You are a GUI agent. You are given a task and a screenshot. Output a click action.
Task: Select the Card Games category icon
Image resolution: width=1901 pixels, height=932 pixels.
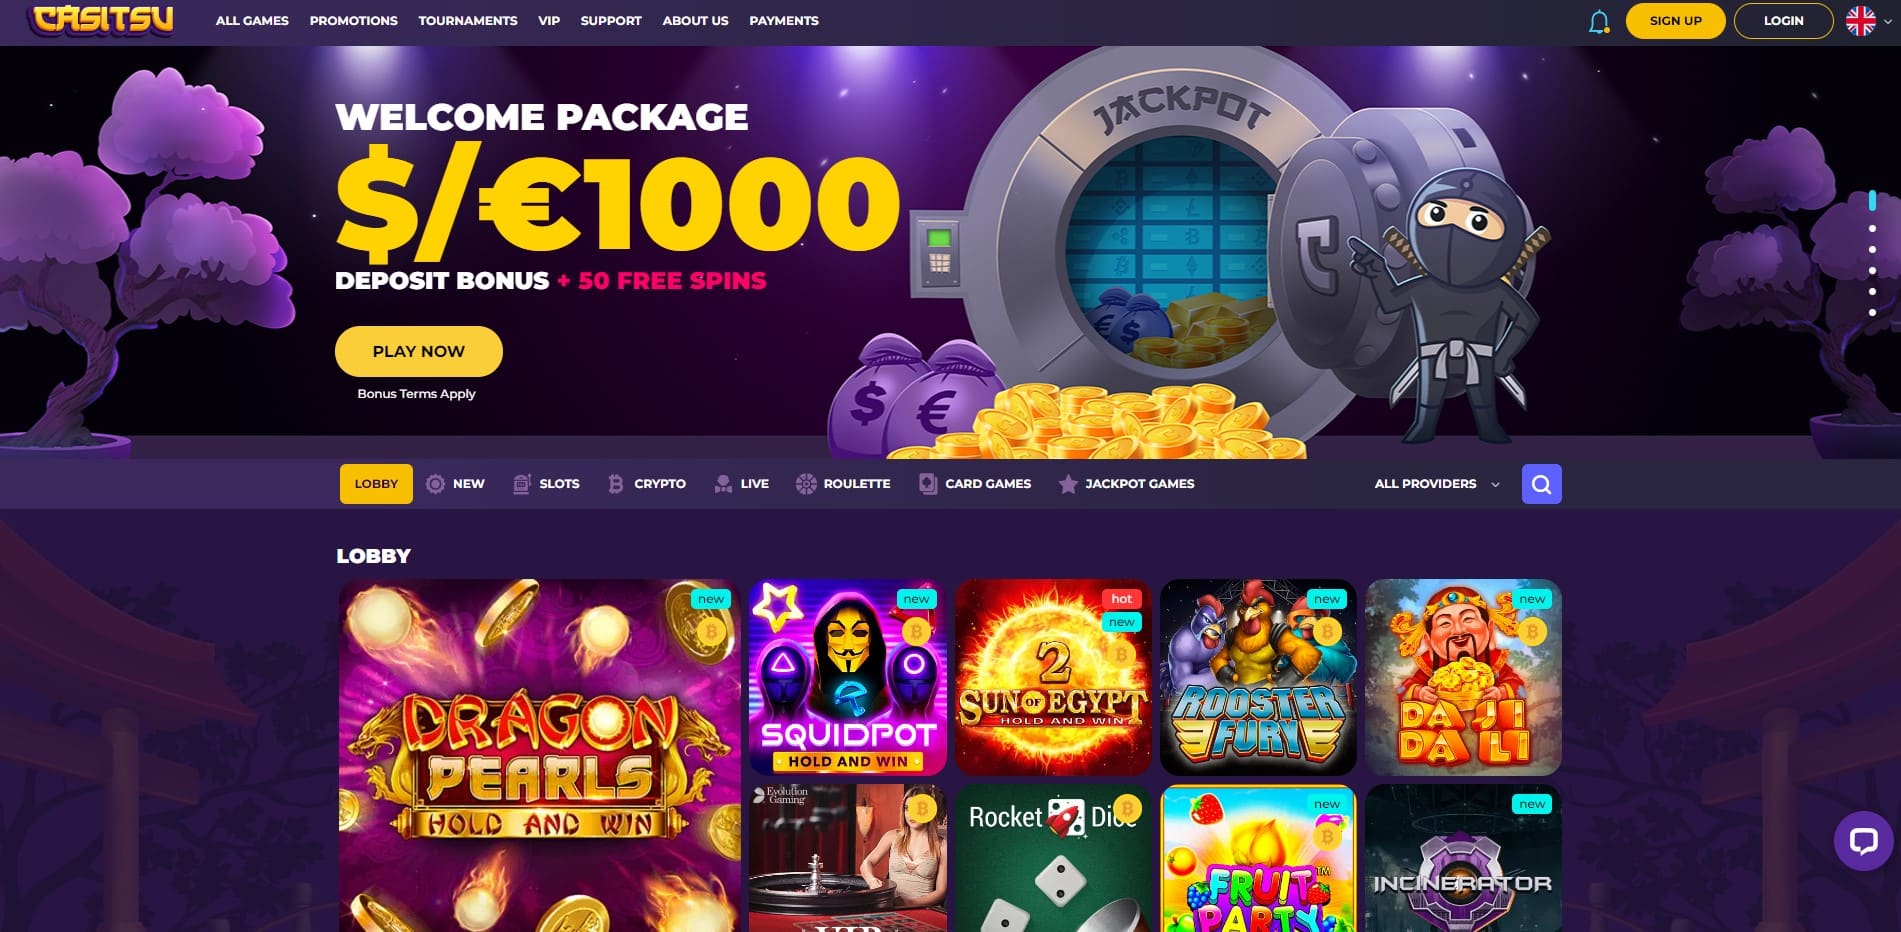pyautogui.click(x=928, y=484)
